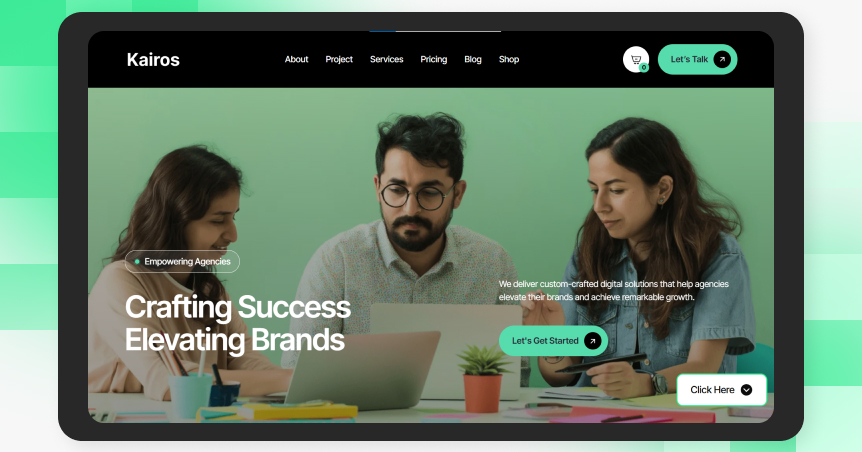Click the arrow icon in Let's Get Started

click(593, 341)
